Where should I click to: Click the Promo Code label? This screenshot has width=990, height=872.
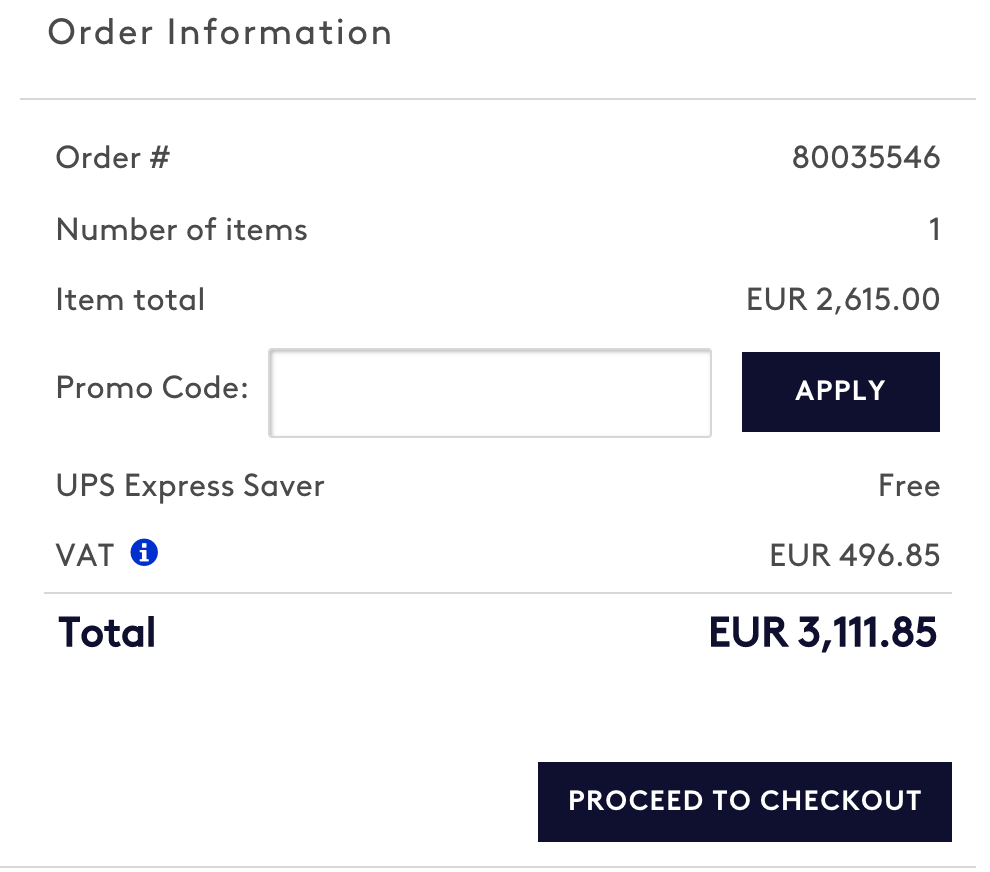tap(152, 388)
